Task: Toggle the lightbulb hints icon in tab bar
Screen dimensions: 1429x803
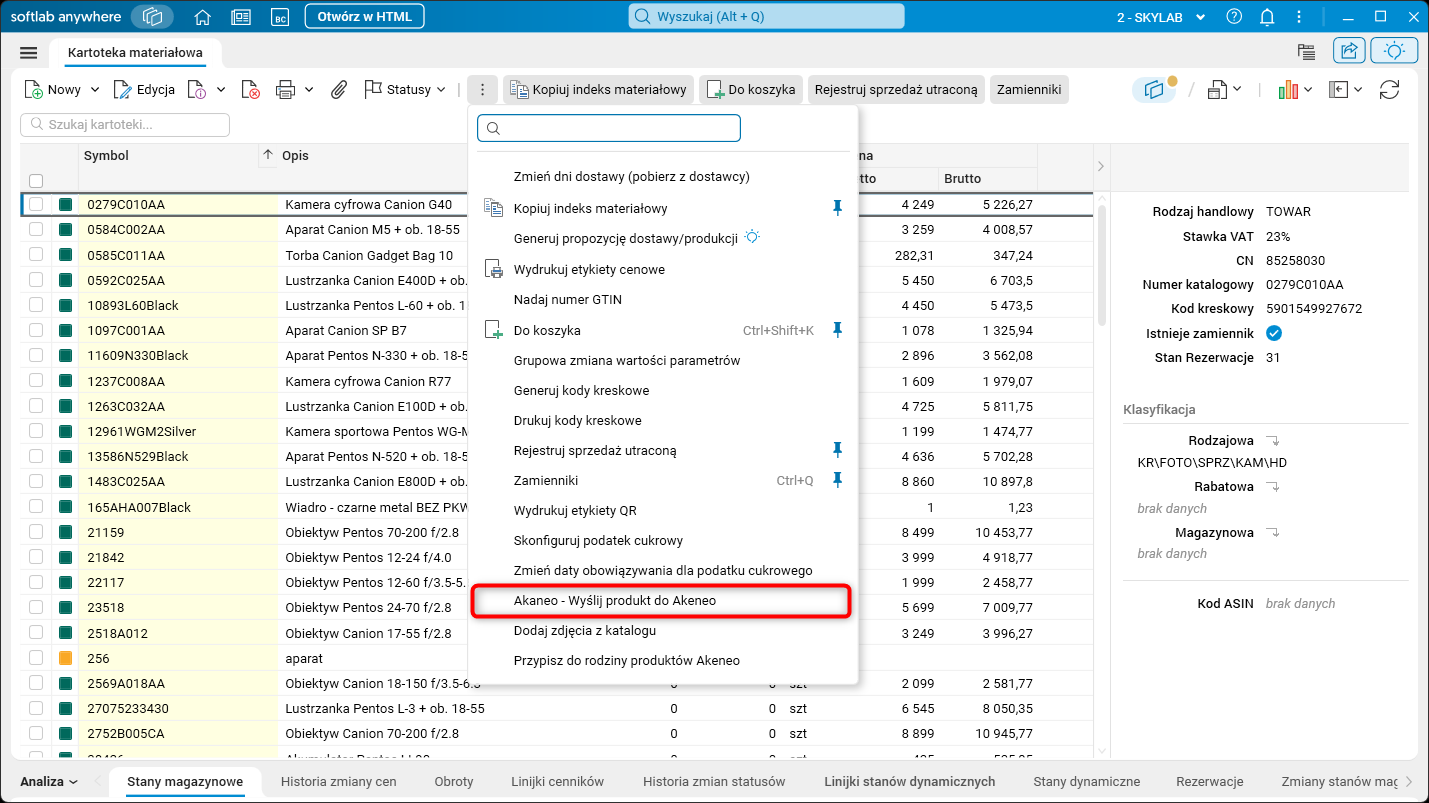Action: 1393,51
